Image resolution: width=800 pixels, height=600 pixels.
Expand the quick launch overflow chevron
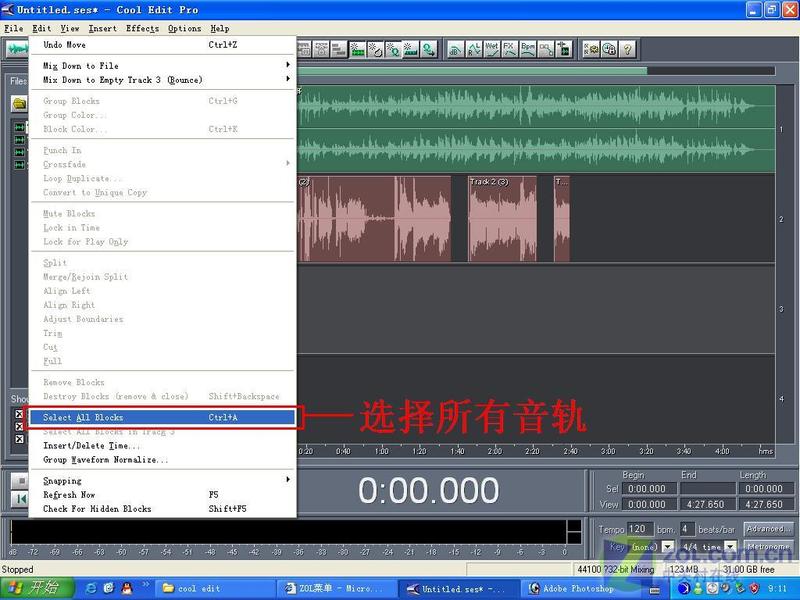click(x=145, y=584)
